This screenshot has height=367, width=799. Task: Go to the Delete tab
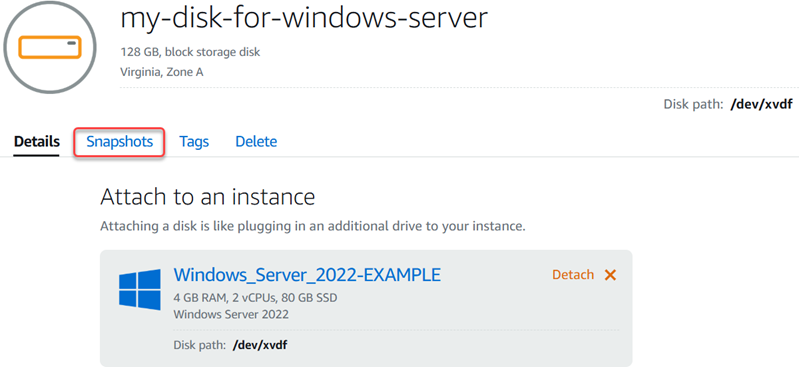coord(256,142)
